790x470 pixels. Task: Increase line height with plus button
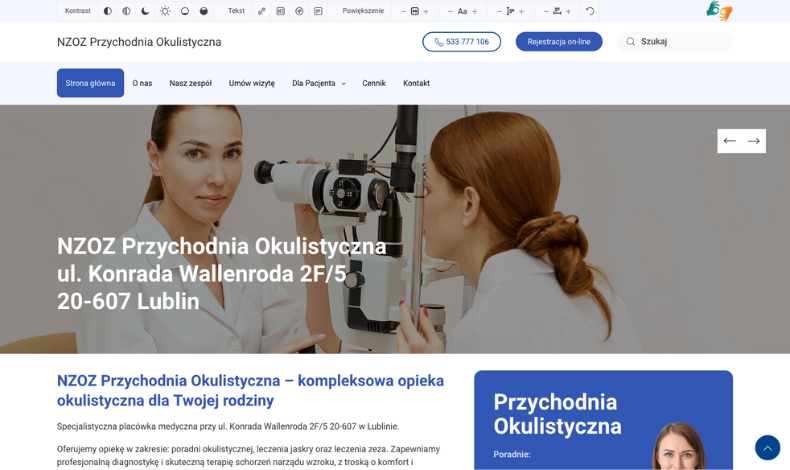pyautogui.click(x=521, y=11)
